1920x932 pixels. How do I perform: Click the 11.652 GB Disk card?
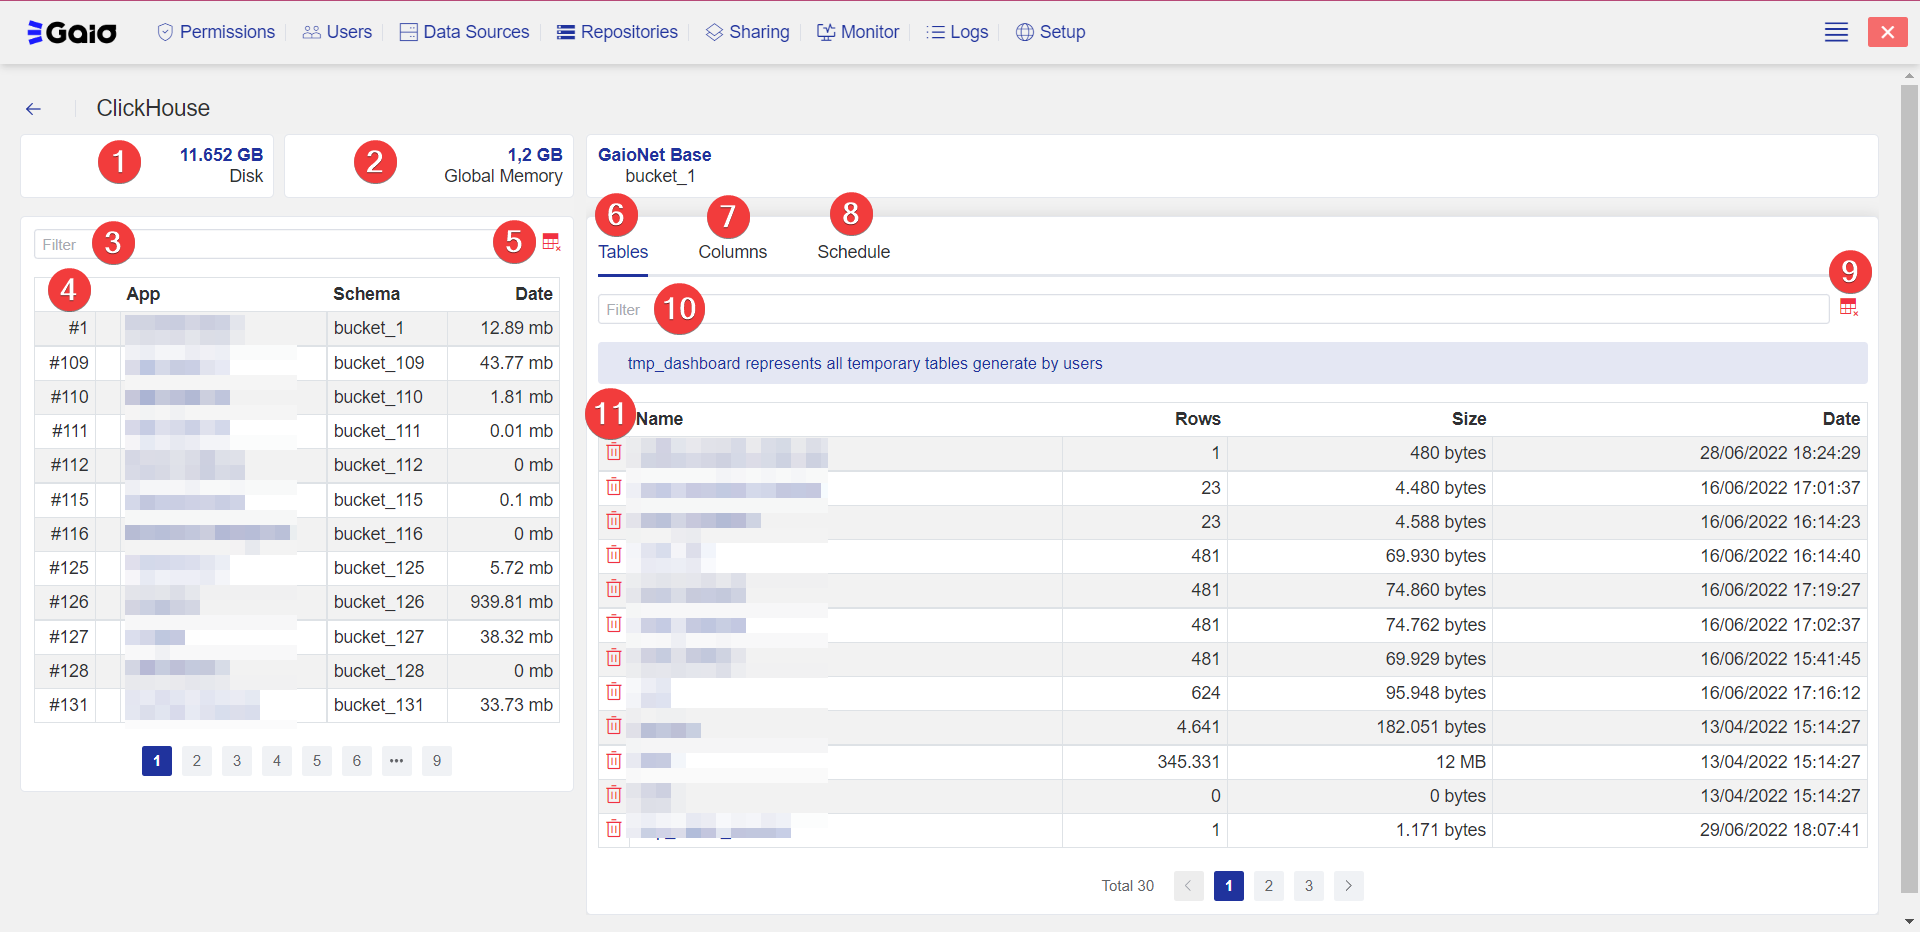point(147,166)
